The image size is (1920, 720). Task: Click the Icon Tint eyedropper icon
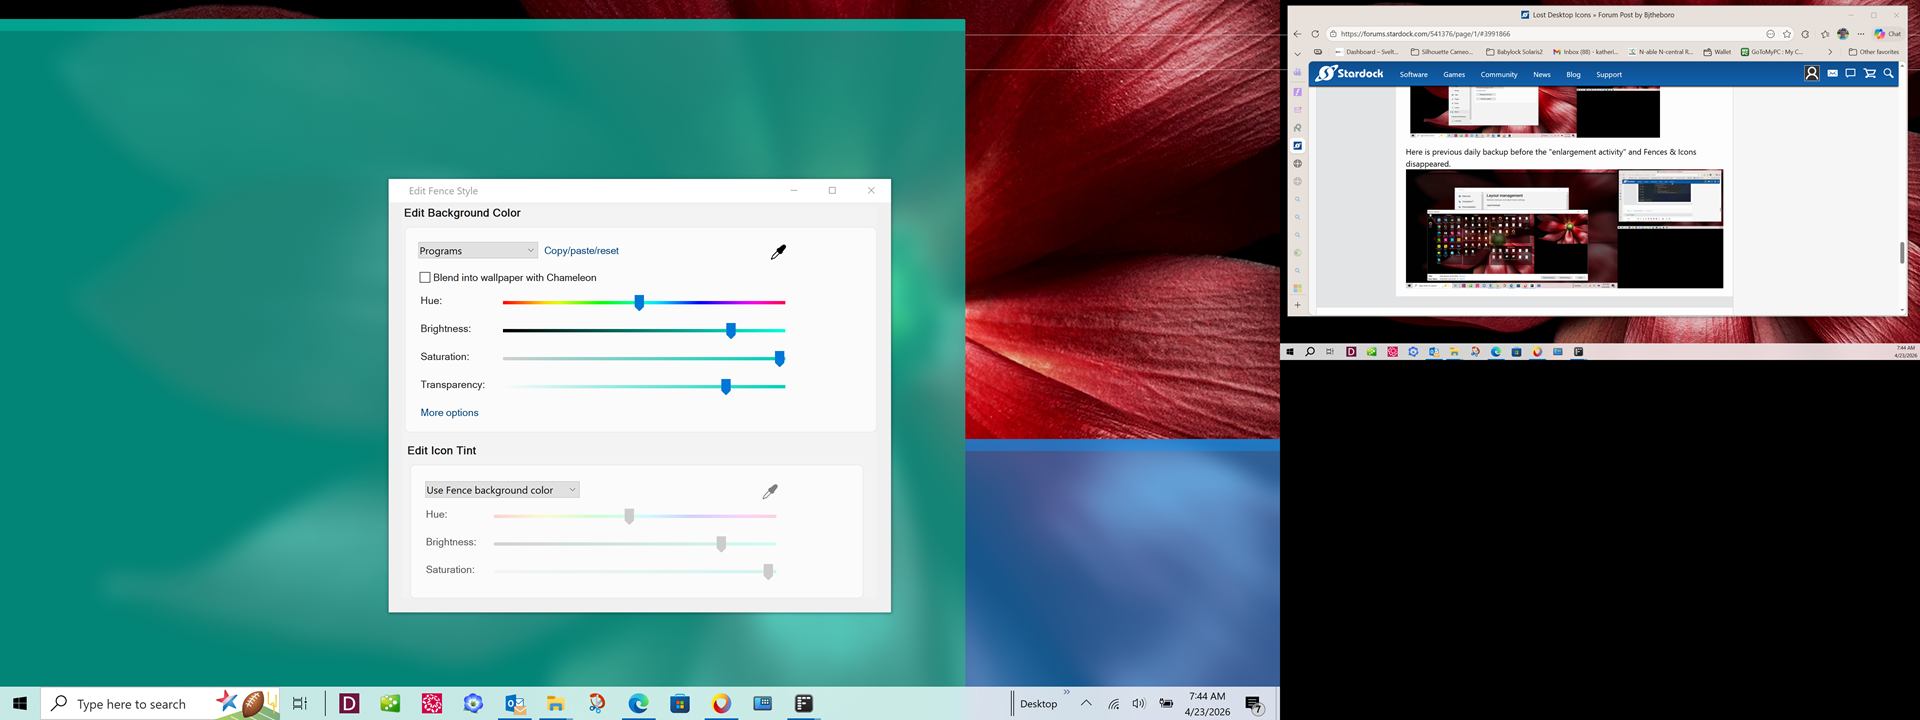(x=769, y=491)
